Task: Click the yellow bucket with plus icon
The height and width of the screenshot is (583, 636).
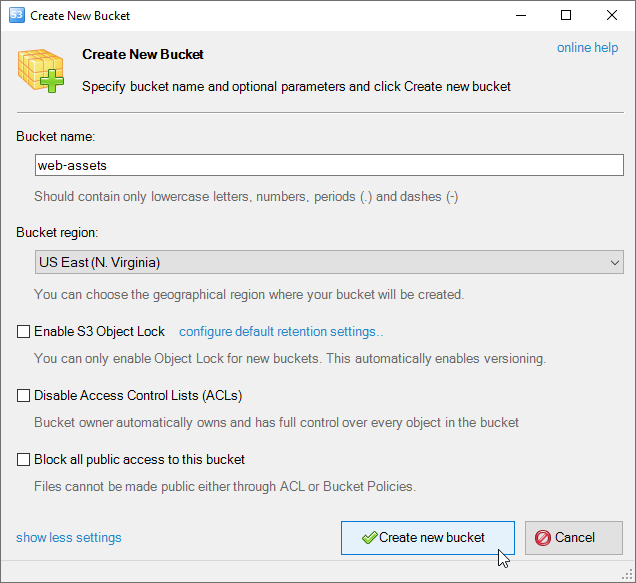Action: 41,71
